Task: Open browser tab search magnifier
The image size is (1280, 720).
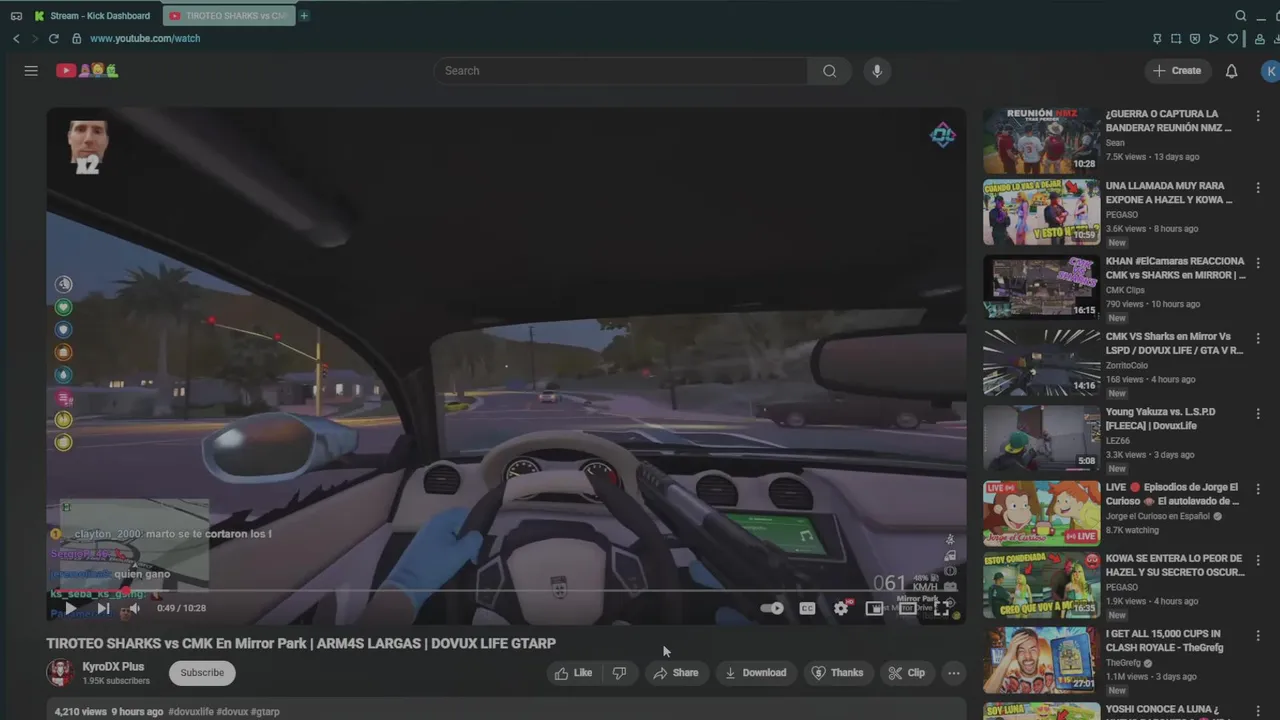Action: point(1241,16)
